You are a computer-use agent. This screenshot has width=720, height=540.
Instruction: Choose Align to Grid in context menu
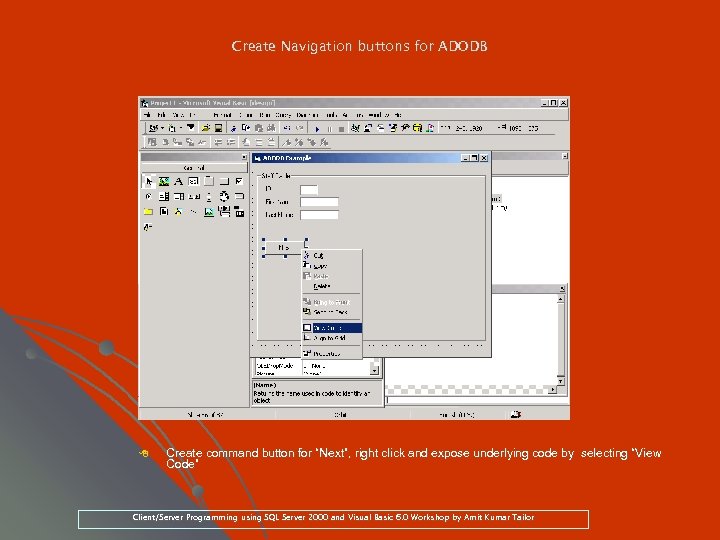click(x=332, y=338)
